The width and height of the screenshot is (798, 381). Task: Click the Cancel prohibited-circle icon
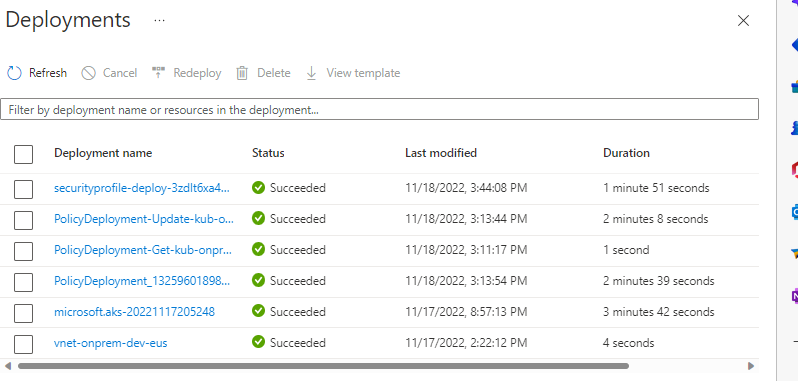(89, 73)
